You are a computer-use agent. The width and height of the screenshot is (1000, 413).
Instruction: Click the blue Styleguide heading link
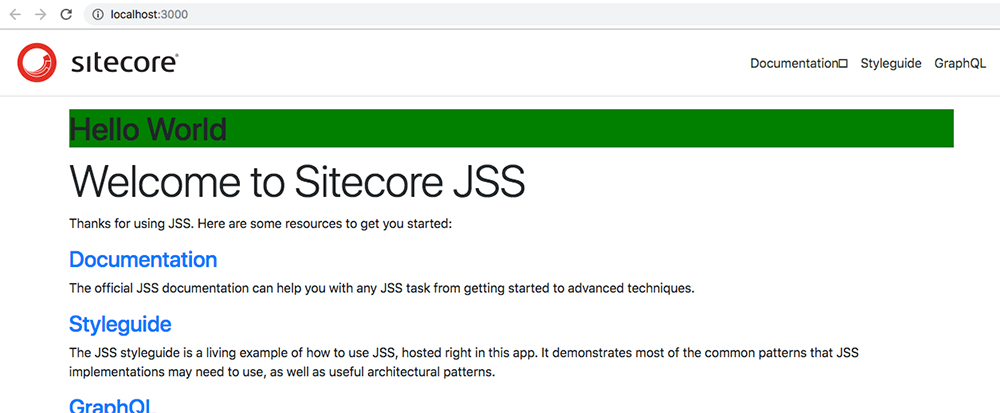click(120, 324)
